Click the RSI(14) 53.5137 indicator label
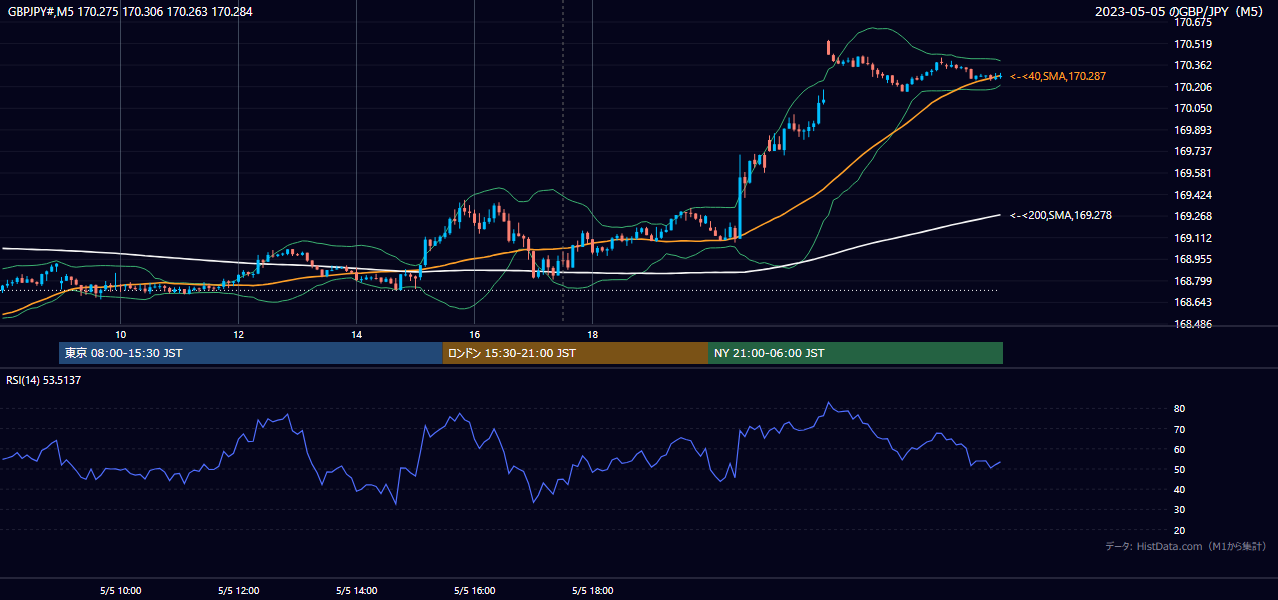The image size is (1278, 600). [x=44, y=380]
